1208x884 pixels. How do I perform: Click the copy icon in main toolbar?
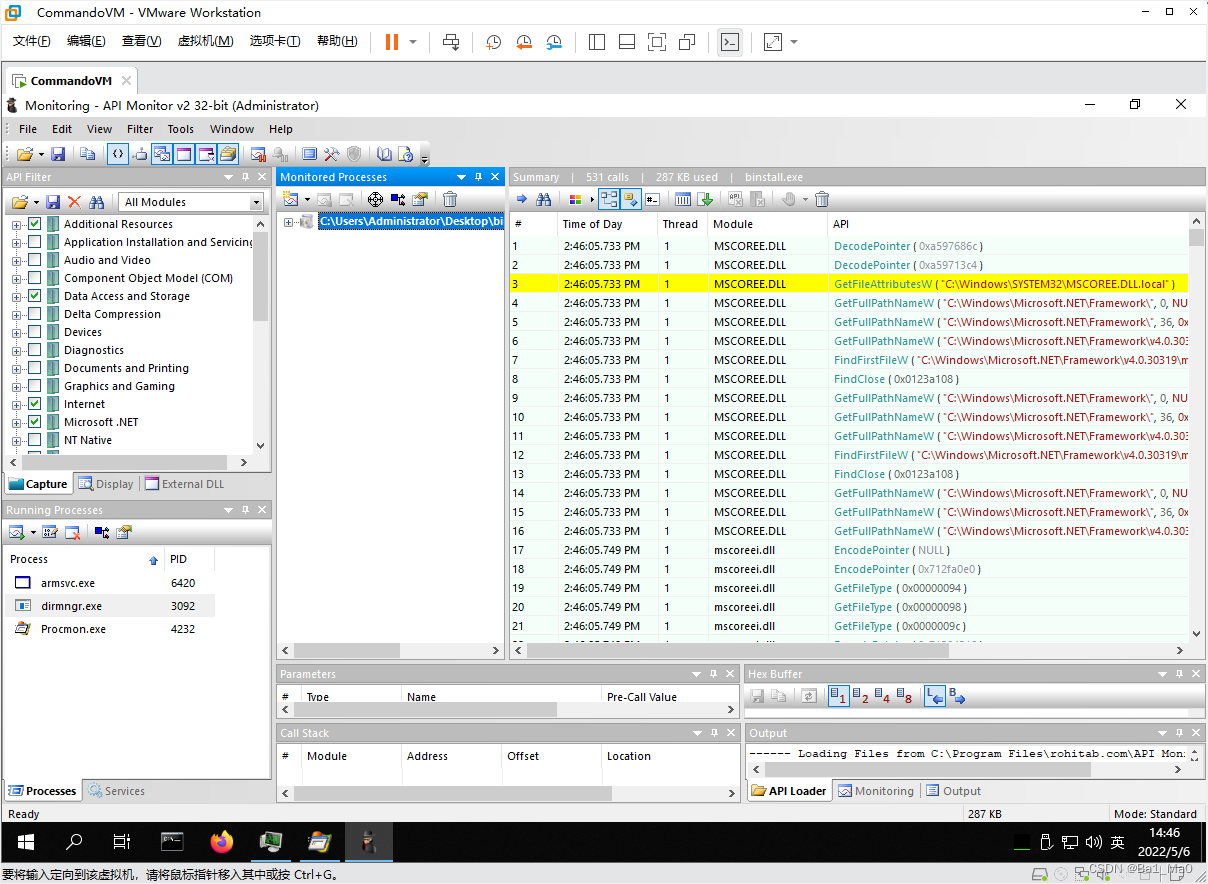click(88, 154)
